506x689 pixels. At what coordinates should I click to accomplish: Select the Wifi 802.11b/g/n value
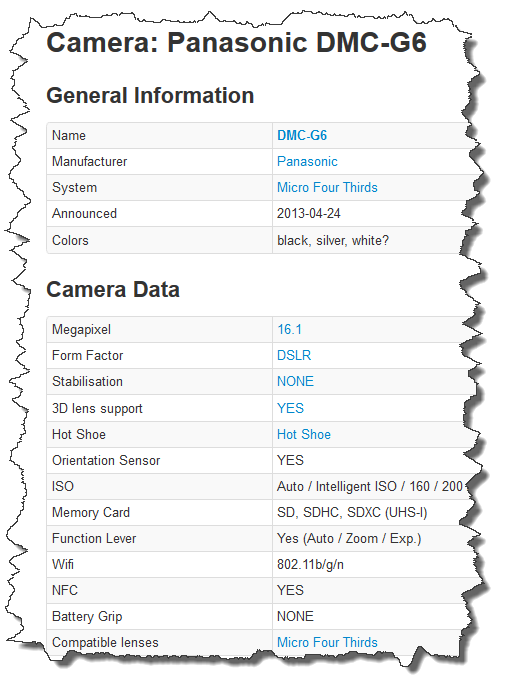tap(310, 564)
